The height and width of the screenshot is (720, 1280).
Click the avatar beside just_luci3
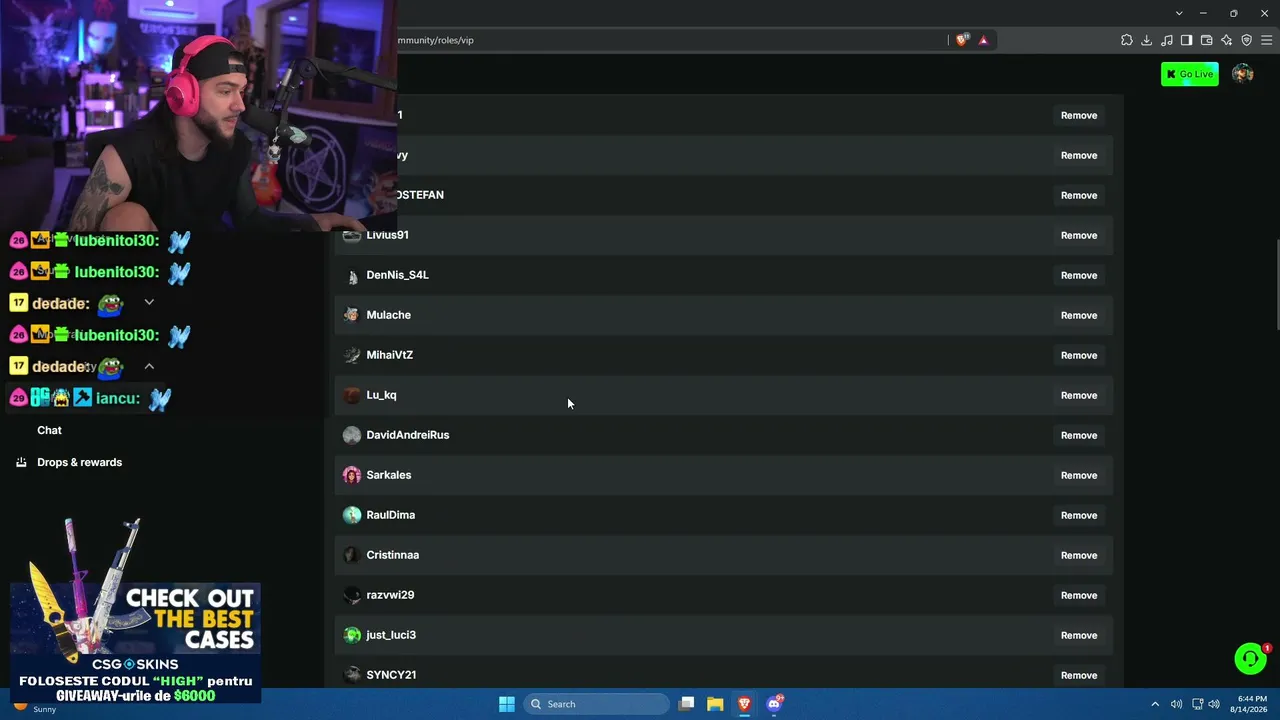[x=352, y=635]
